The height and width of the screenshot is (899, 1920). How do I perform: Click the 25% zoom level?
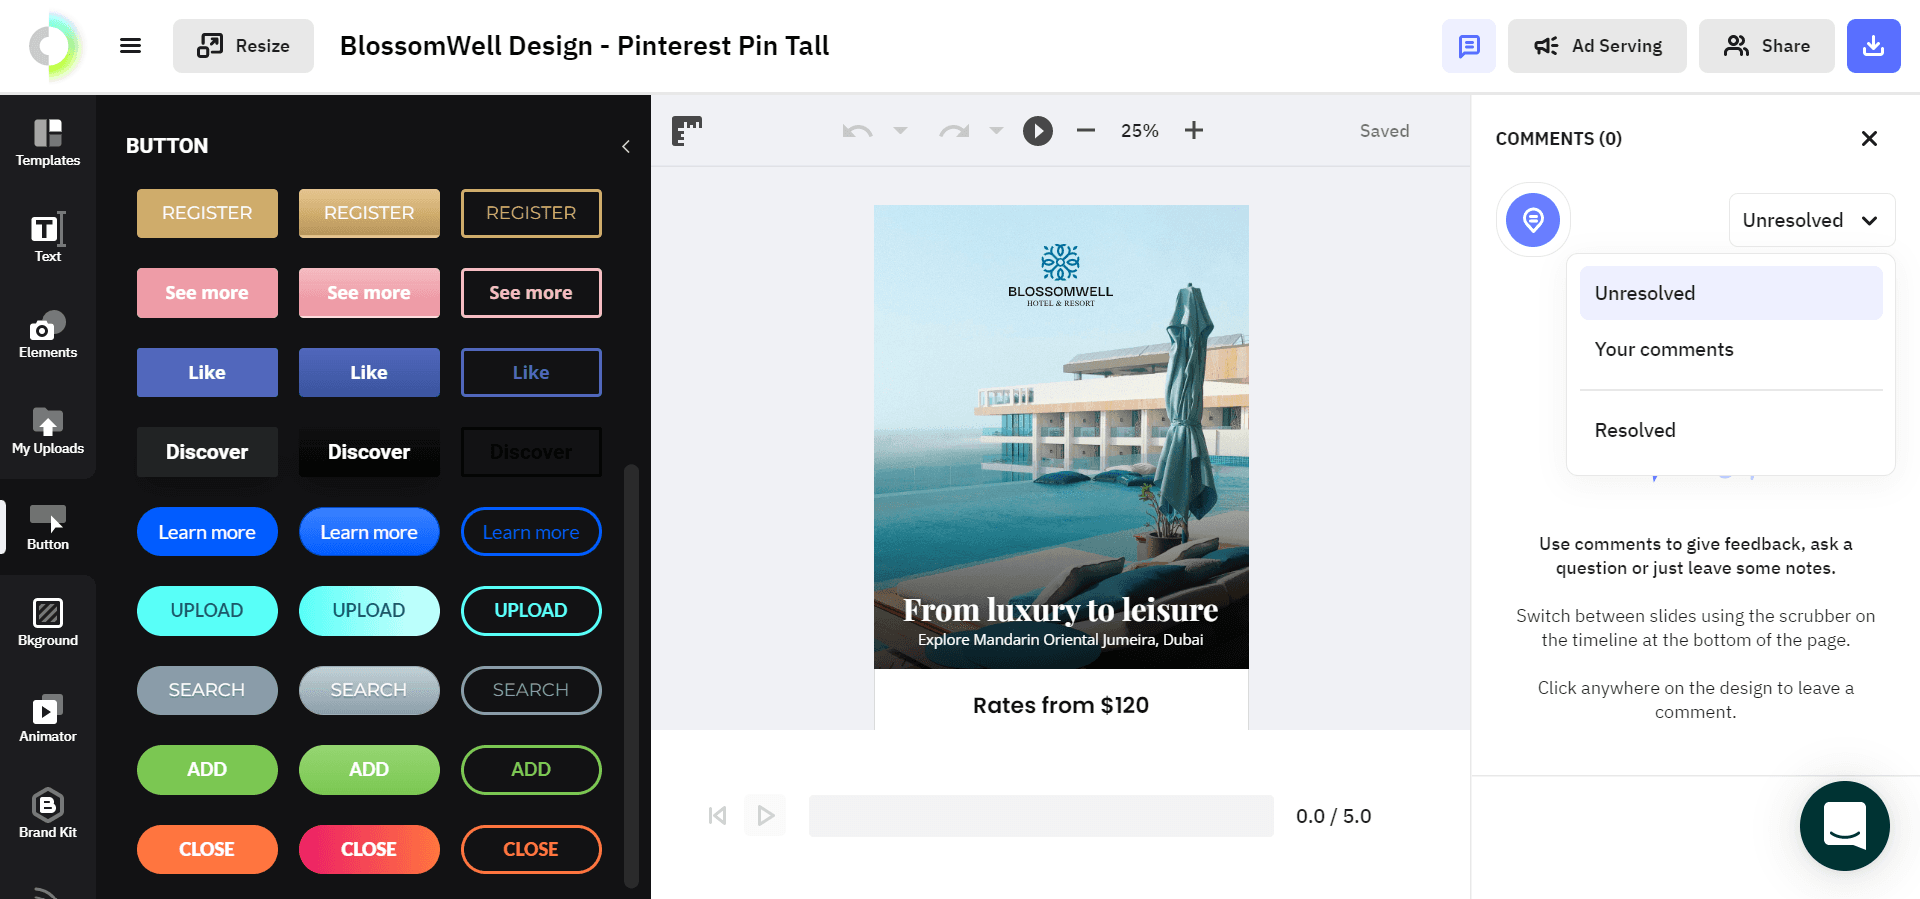(1140, 131)
